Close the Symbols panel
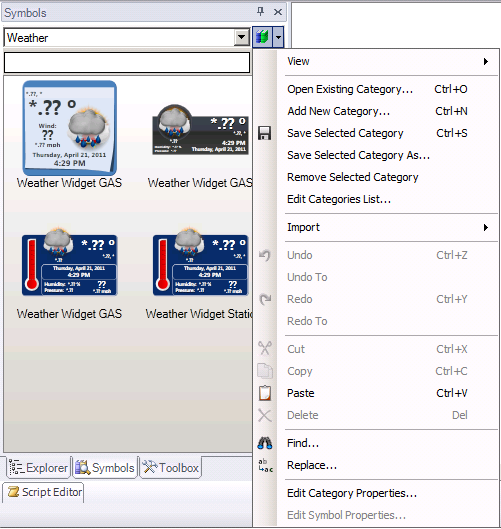Viewport: 501px width, 529px height. tap(278, 12)
